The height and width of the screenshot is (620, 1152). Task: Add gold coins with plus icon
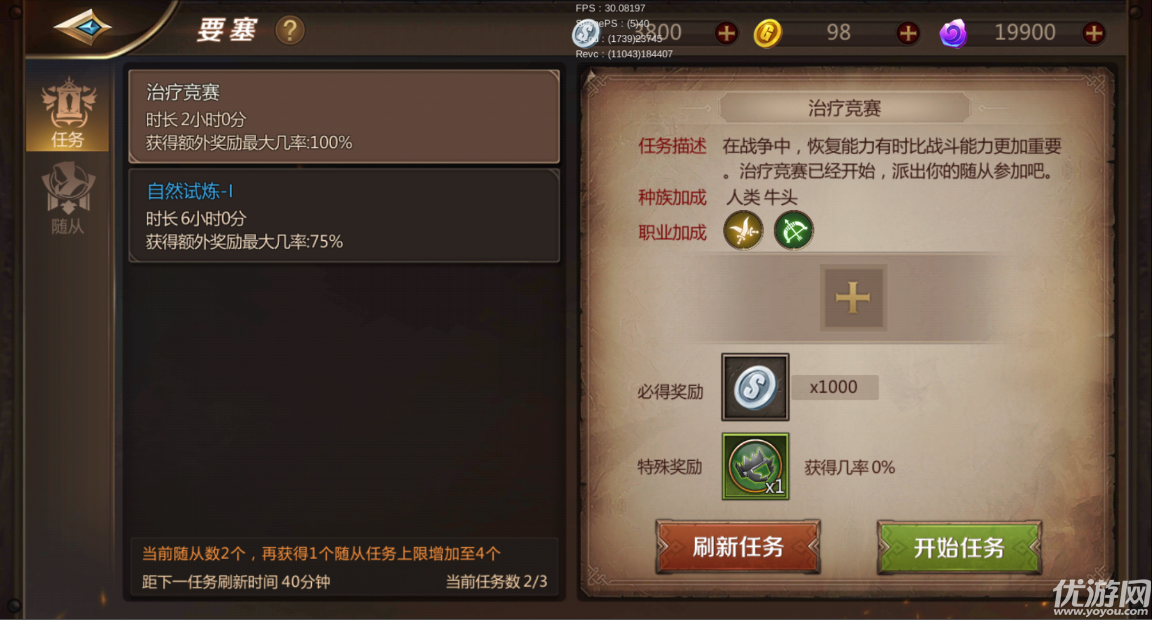[x=908, y=33]
